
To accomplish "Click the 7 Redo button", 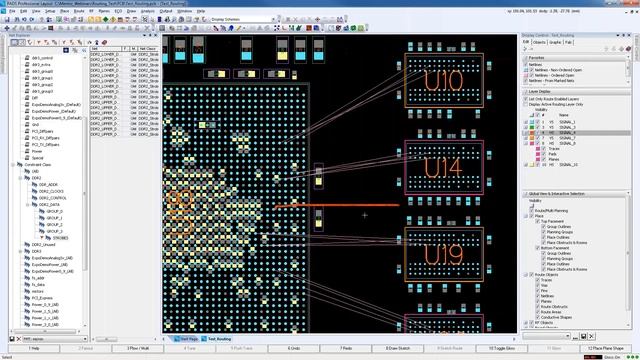I will click(346, 349).
